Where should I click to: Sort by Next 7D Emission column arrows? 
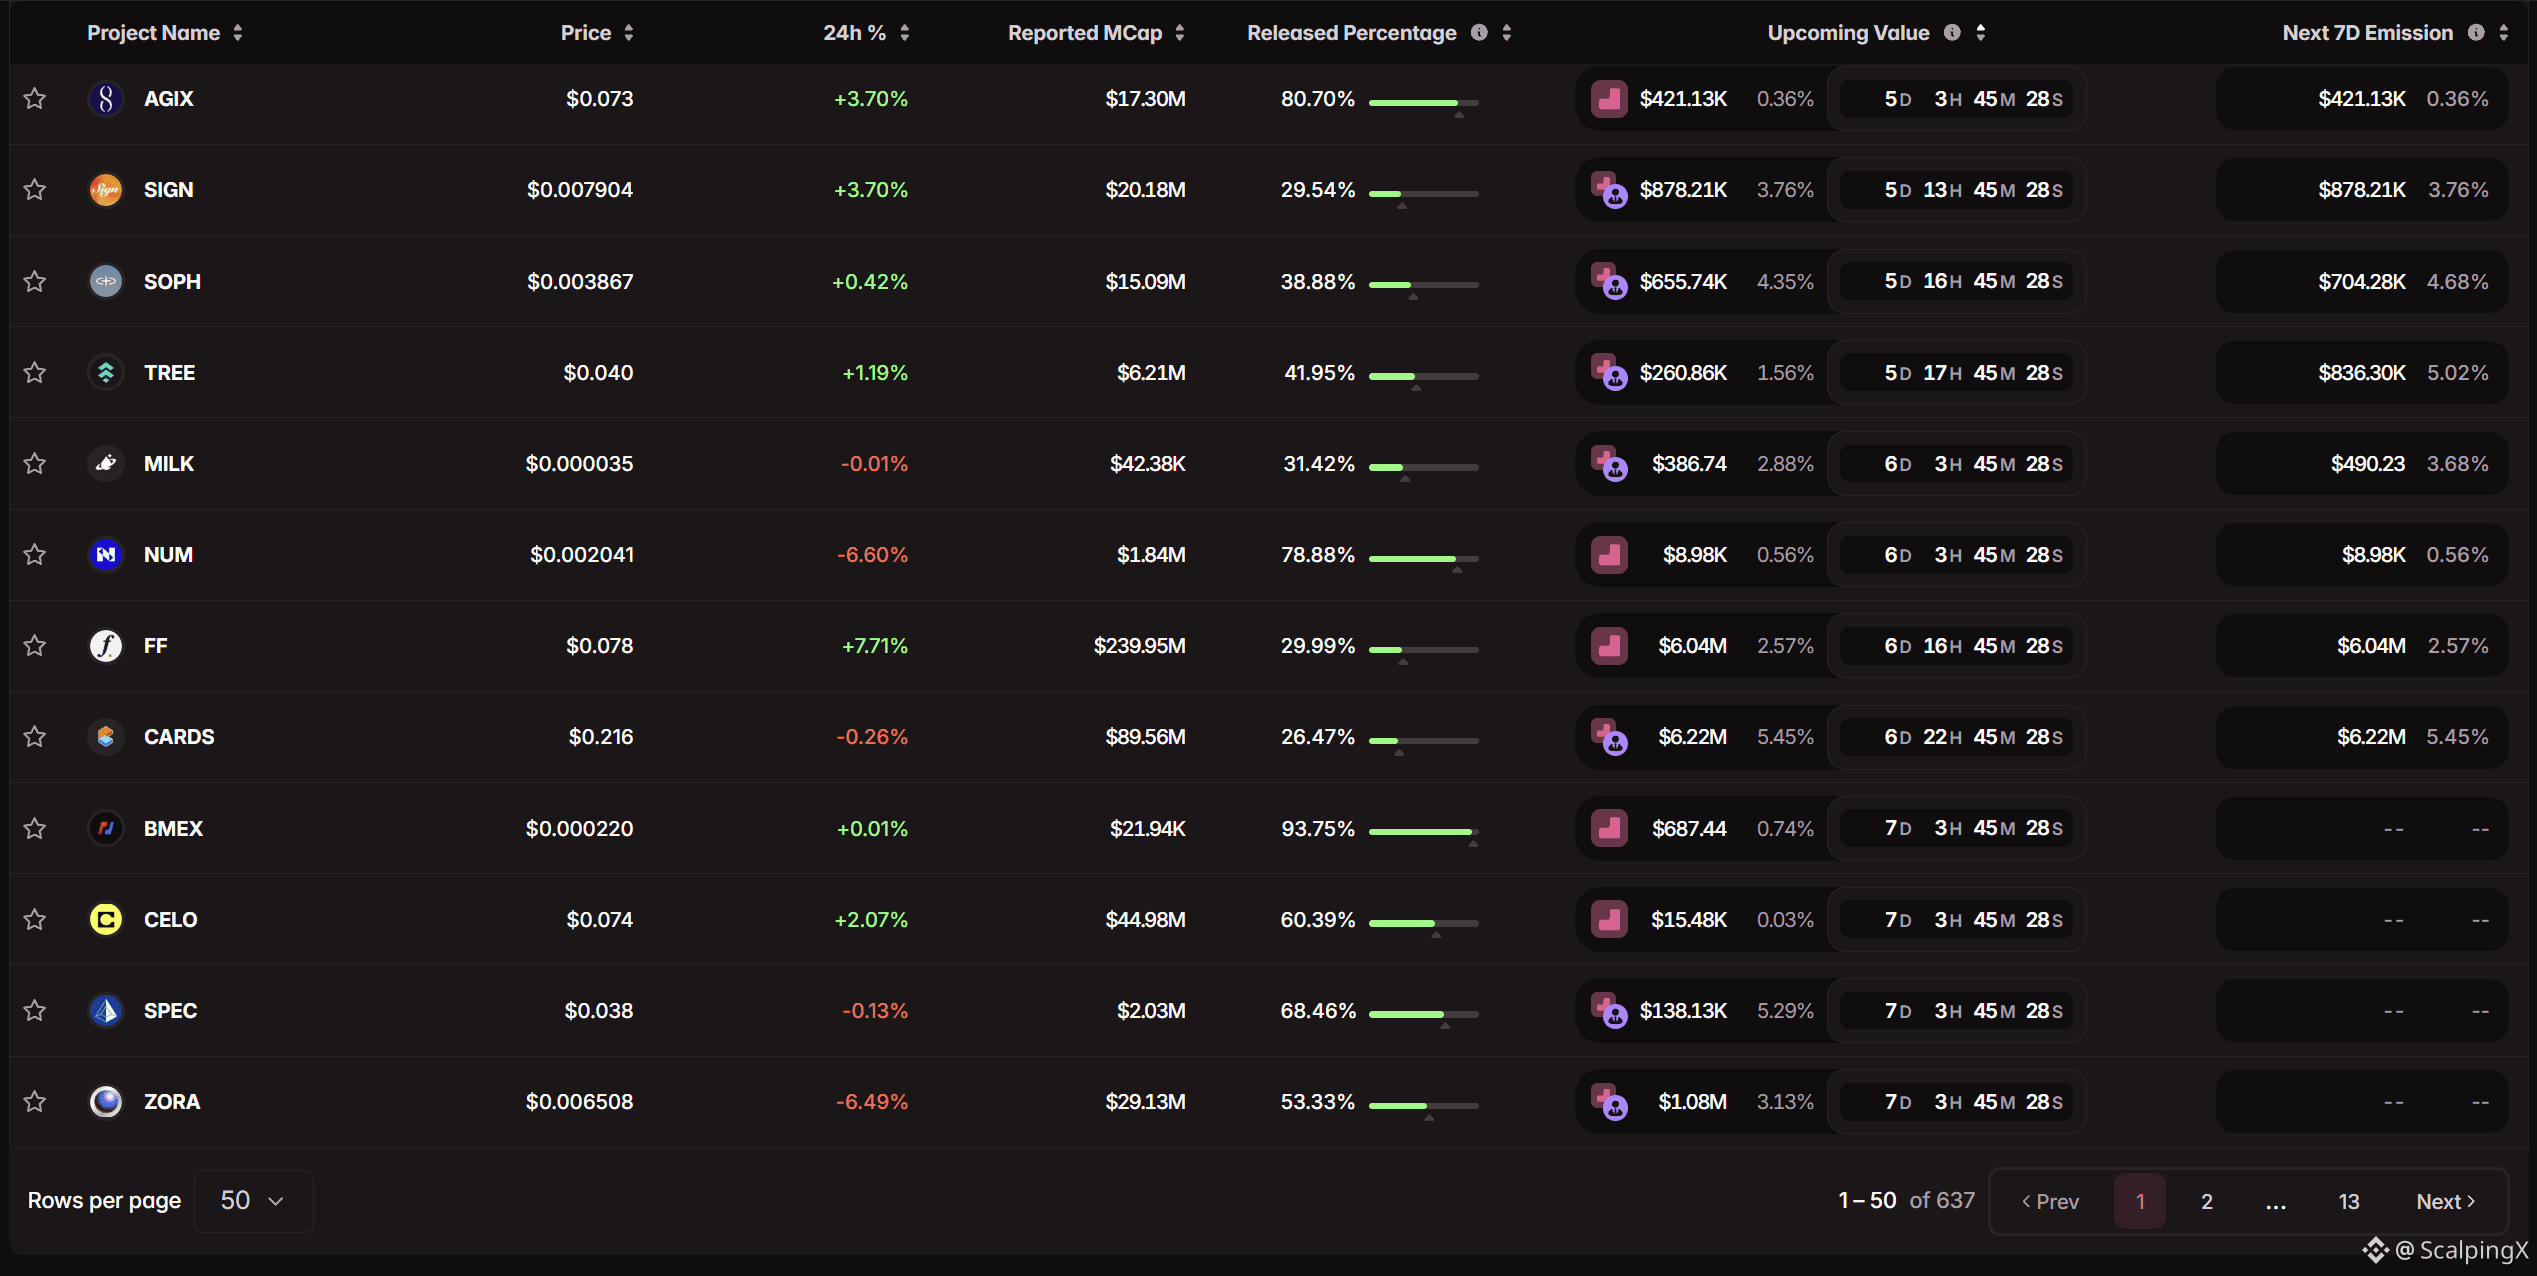pyautogui.click(x=2504, y=33)
